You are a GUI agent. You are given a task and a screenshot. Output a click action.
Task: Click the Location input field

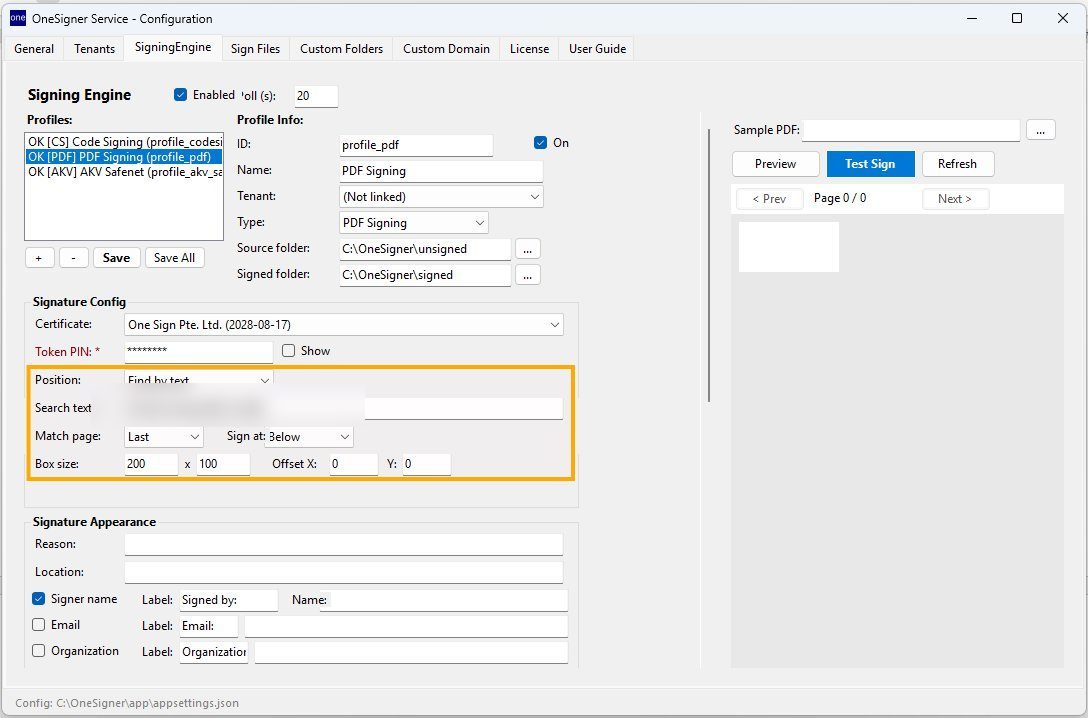(x=343, y=572)
